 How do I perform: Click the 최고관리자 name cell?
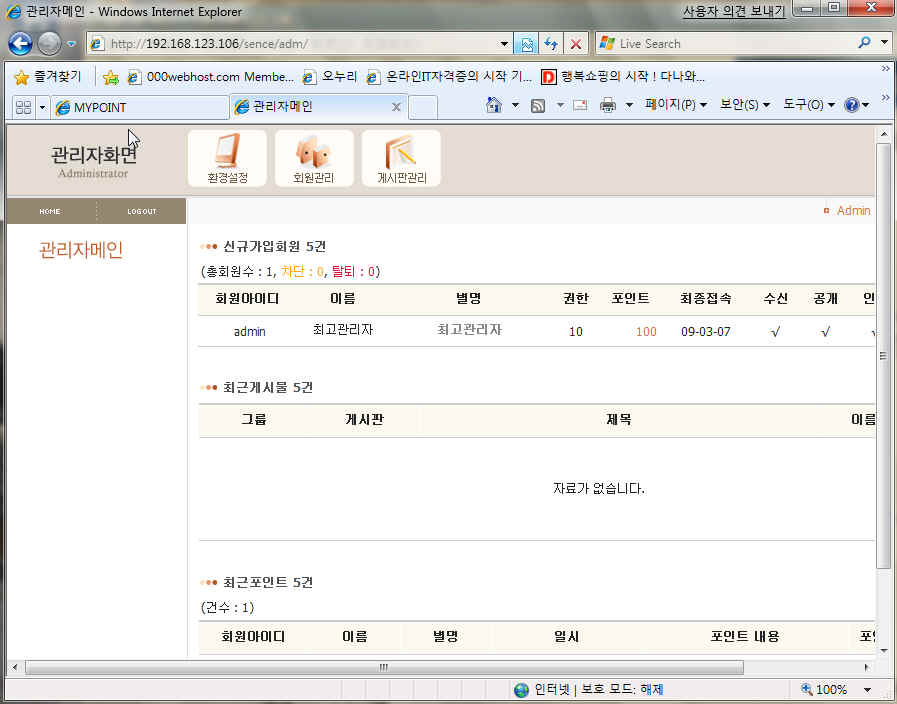(x=343, y=330)
